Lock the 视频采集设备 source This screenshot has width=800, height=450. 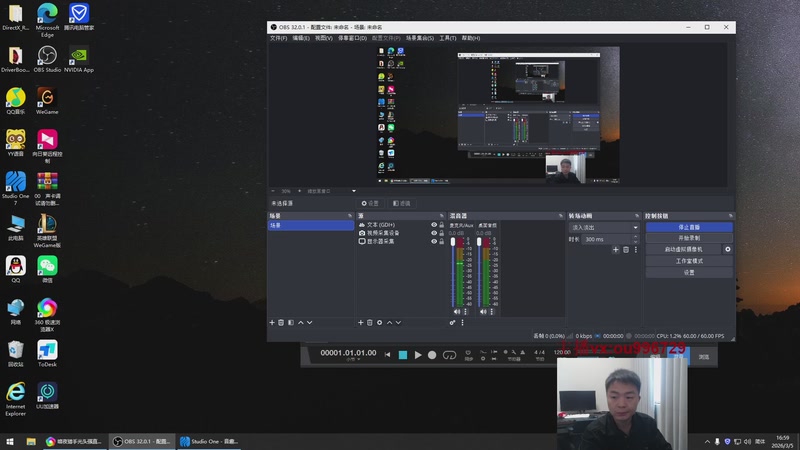pos(442,233)
